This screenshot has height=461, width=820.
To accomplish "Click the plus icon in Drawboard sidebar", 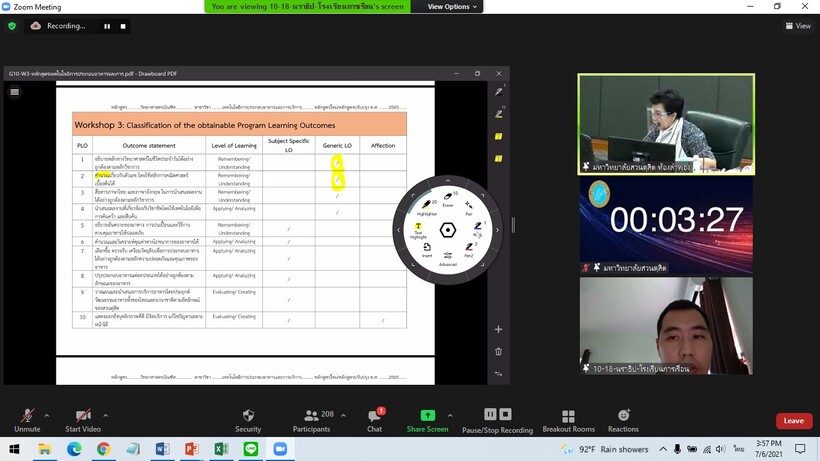I will pyautogui.click(x=498, y=329).
